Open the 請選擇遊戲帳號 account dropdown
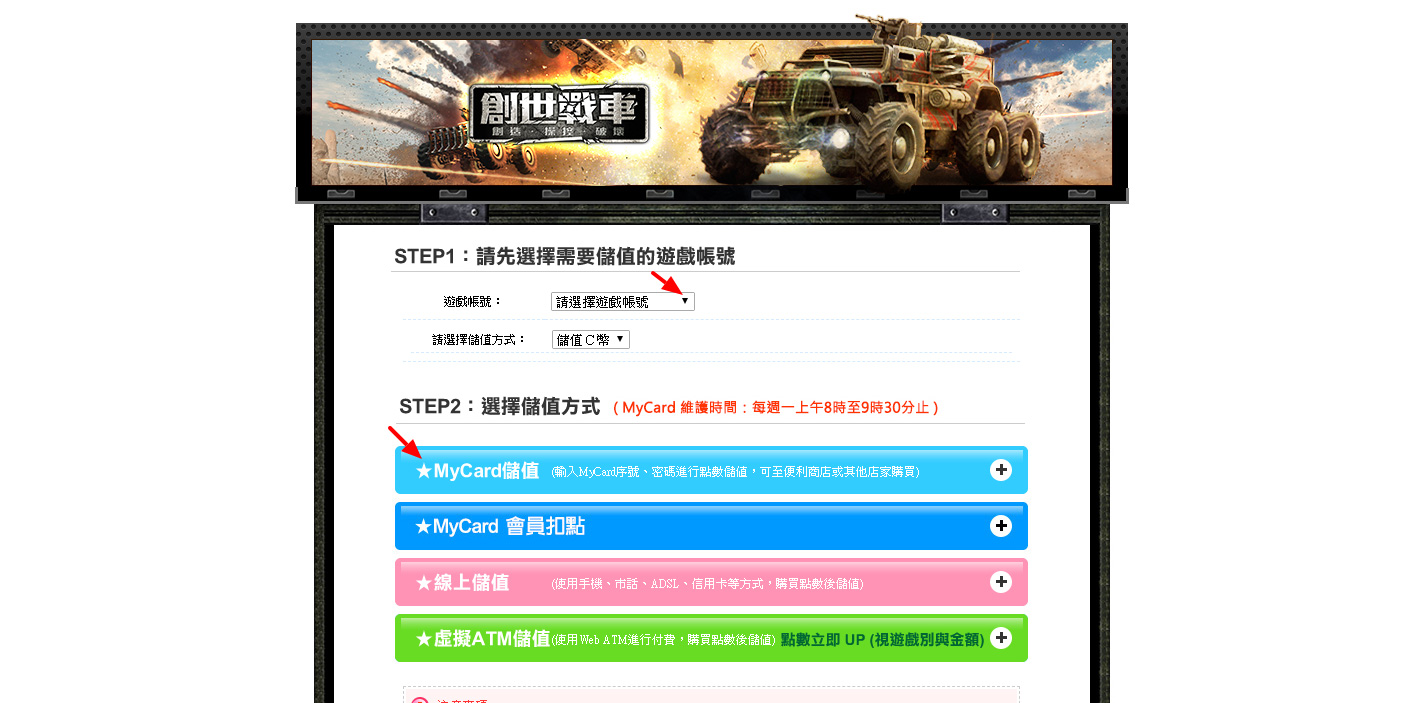Screen dimensions: 1423x703 622,301
